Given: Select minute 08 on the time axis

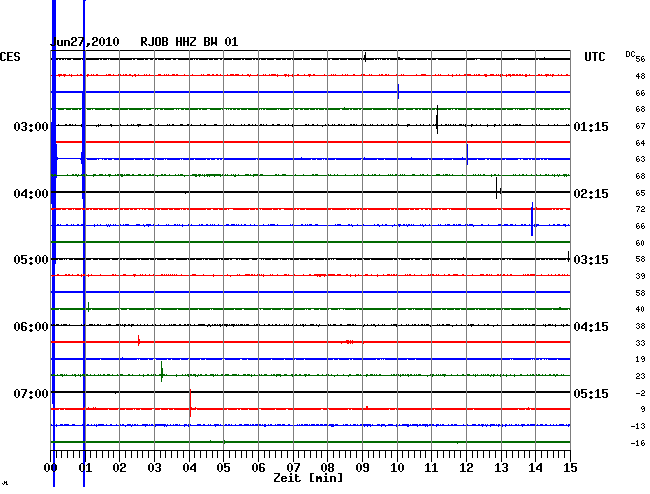Looking at the screenshot, I should tap(327, 468).
